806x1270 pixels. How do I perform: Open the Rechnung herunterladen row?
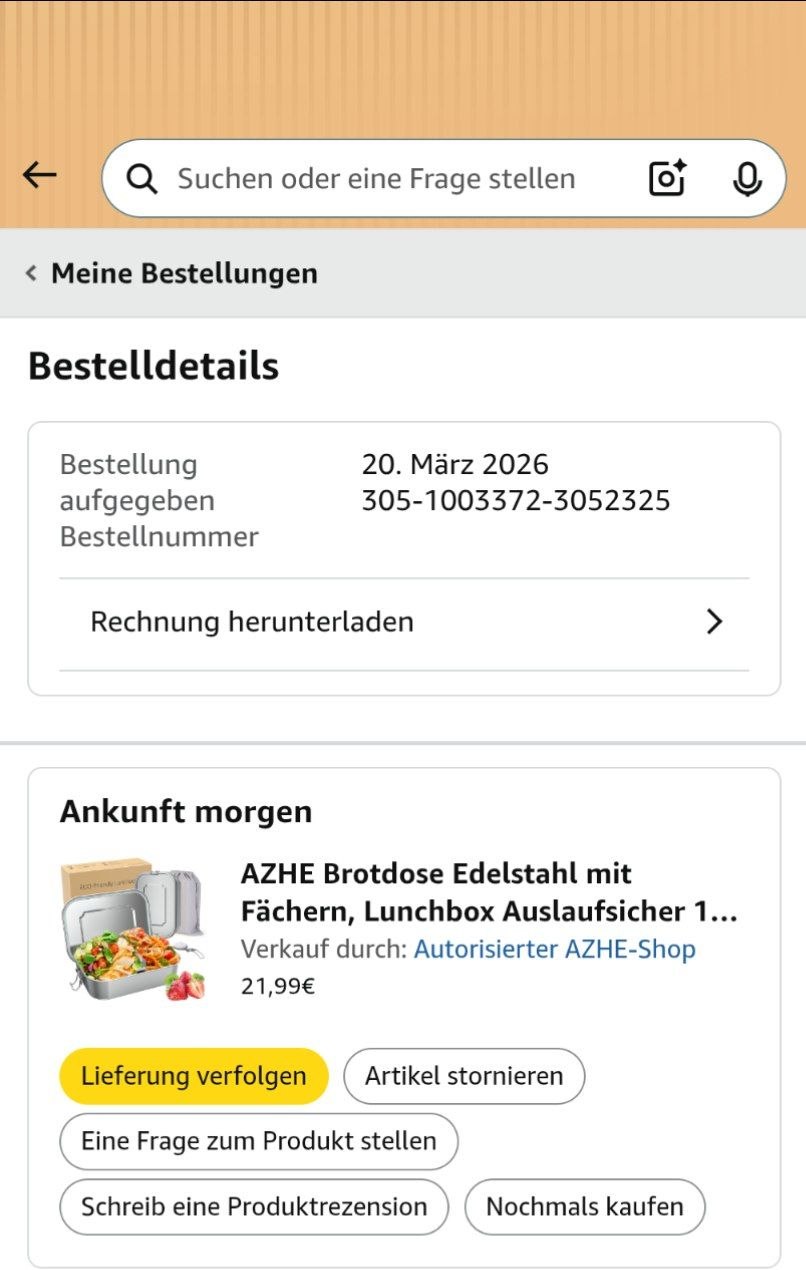point(404,622)
